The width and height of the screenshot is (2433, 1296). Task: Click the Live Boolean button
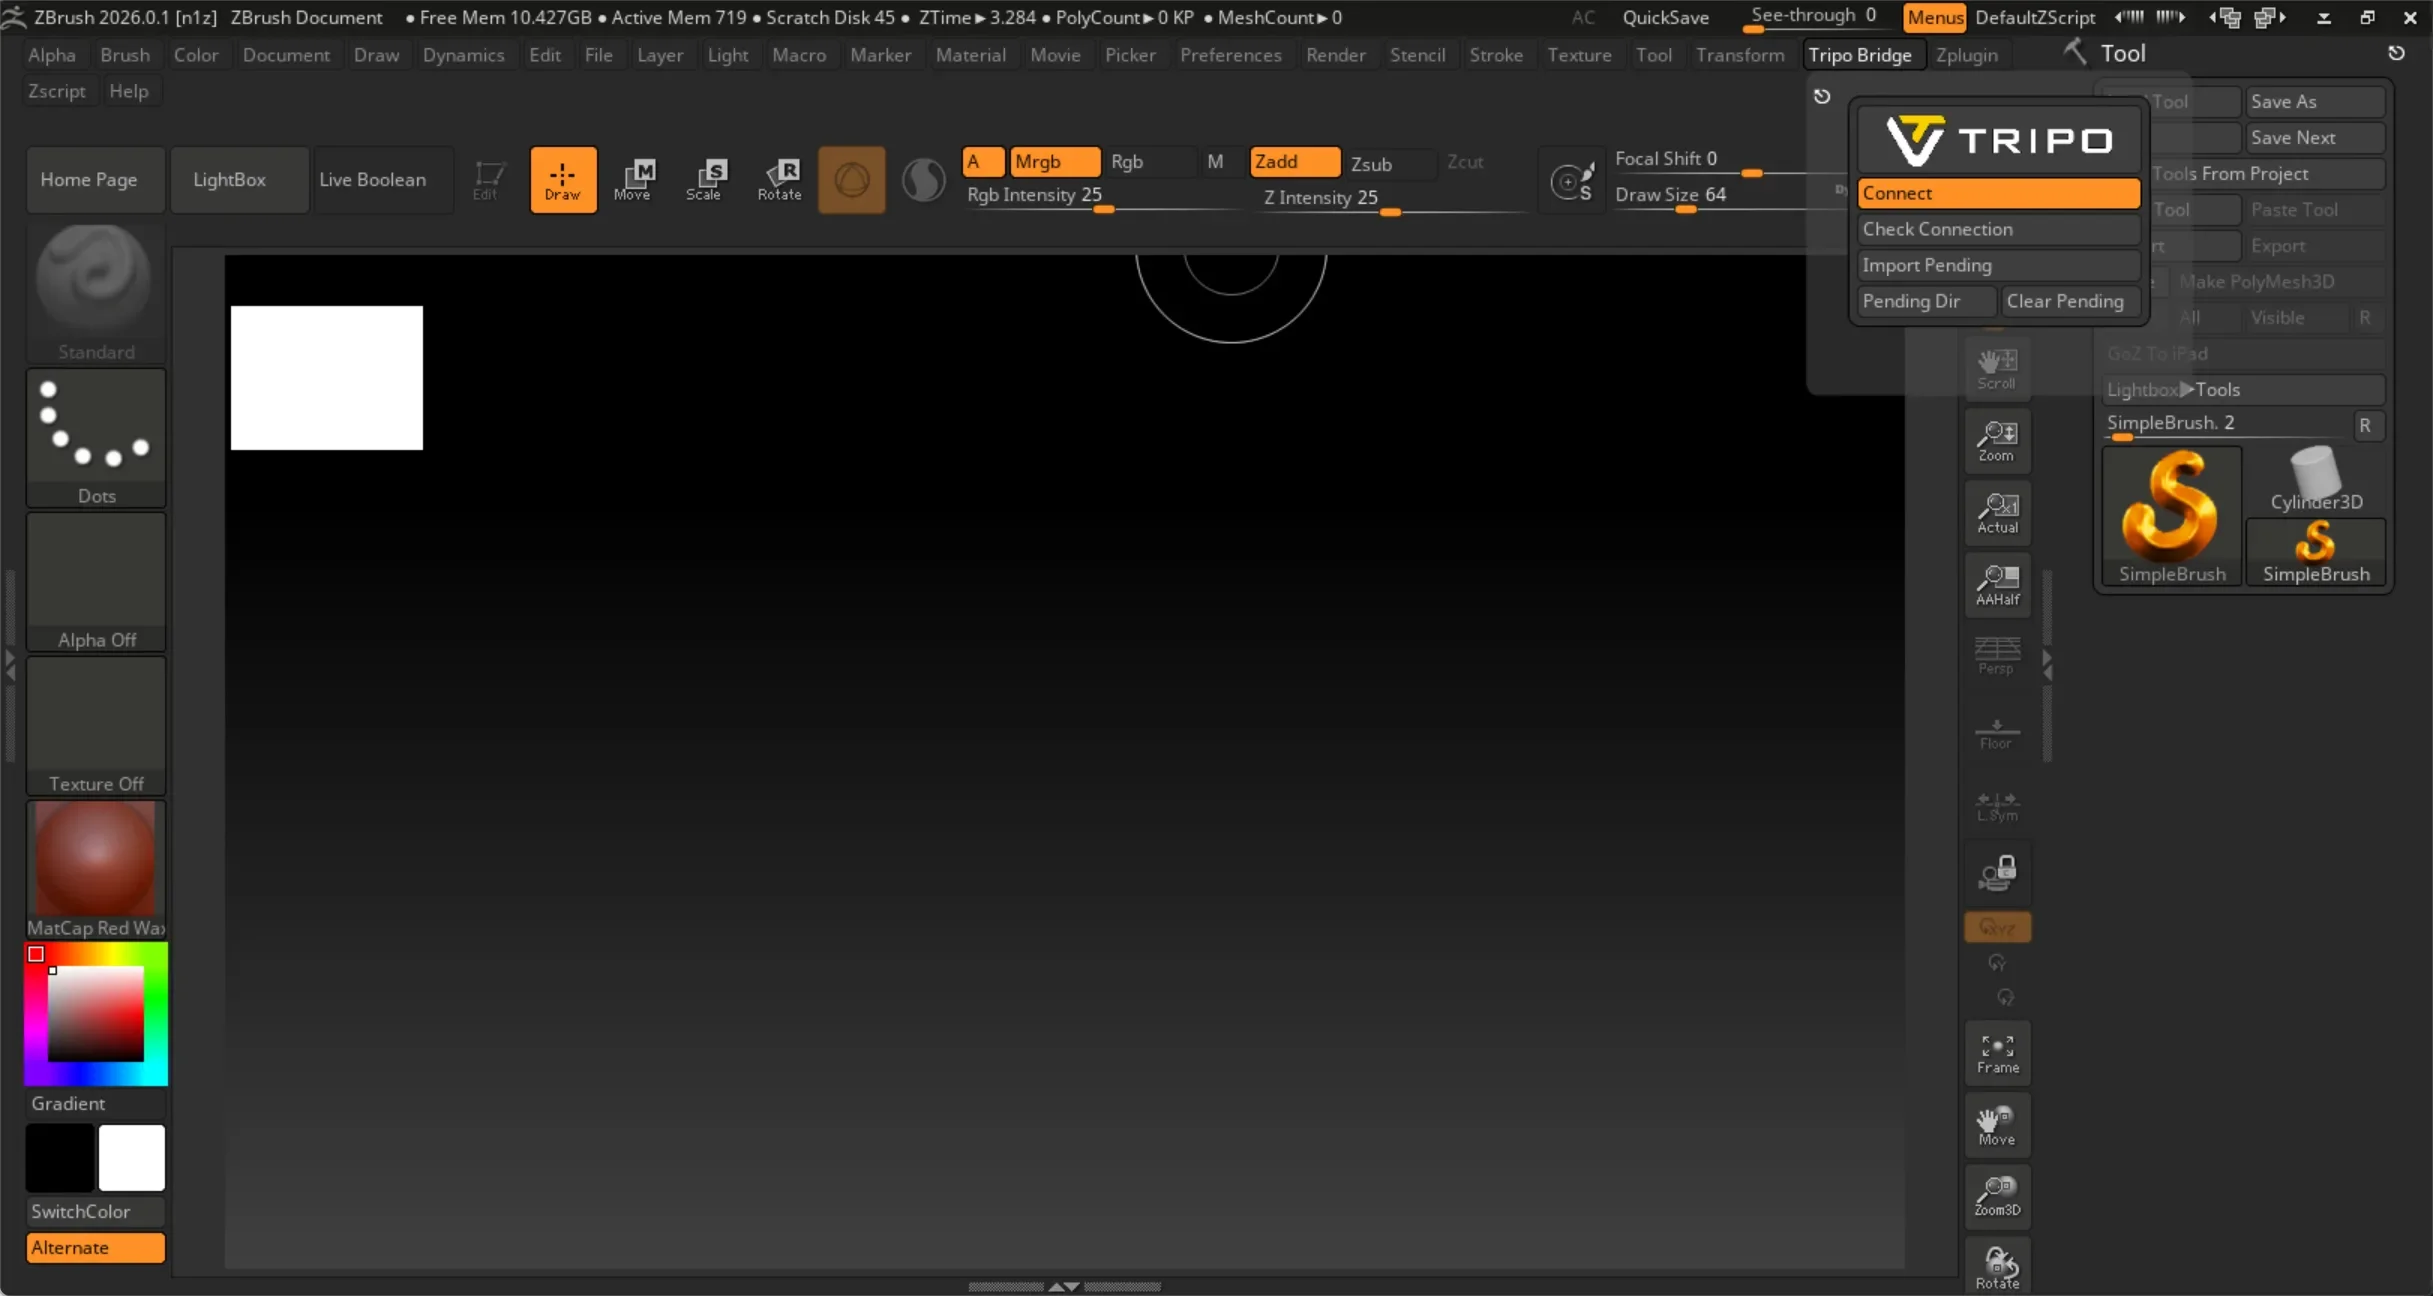click(383, 180)
